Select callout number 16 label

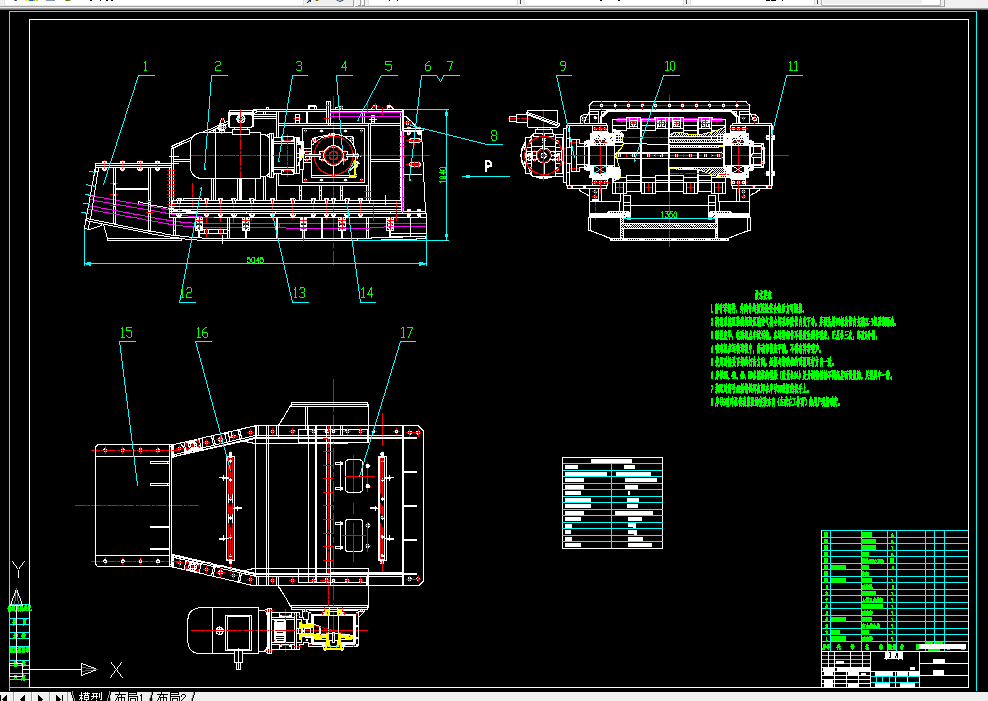(x=202, y=333)
